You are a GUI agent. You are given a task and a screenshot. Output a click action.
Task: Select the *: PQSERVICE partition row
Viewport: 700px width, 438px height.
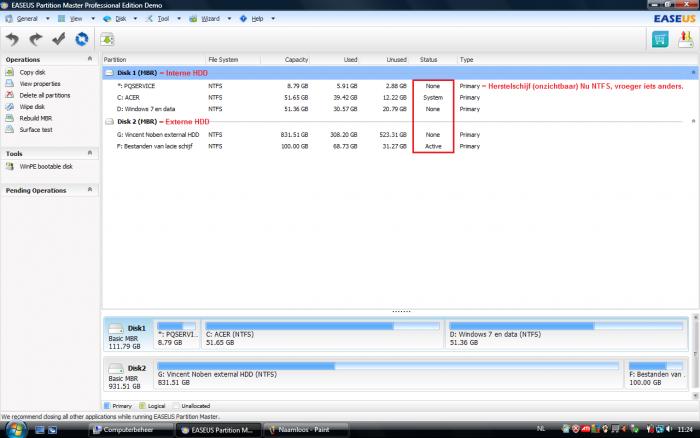[x=400, y=86]
